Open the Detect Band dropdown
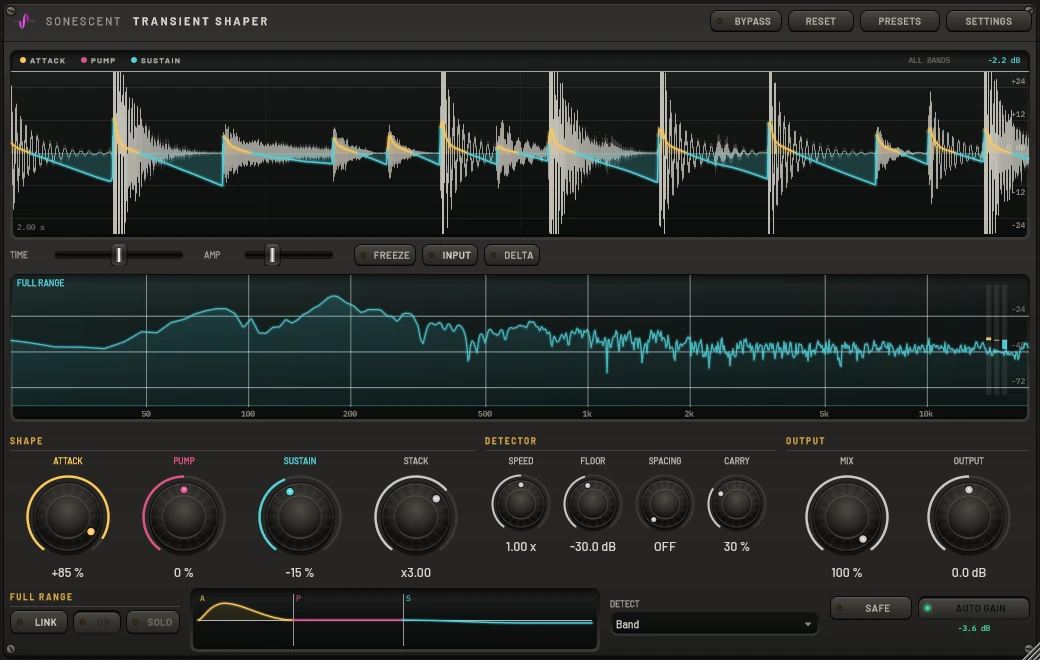Image resolution: width=1040 pixels, height=660 pixels. click(713, 624)
